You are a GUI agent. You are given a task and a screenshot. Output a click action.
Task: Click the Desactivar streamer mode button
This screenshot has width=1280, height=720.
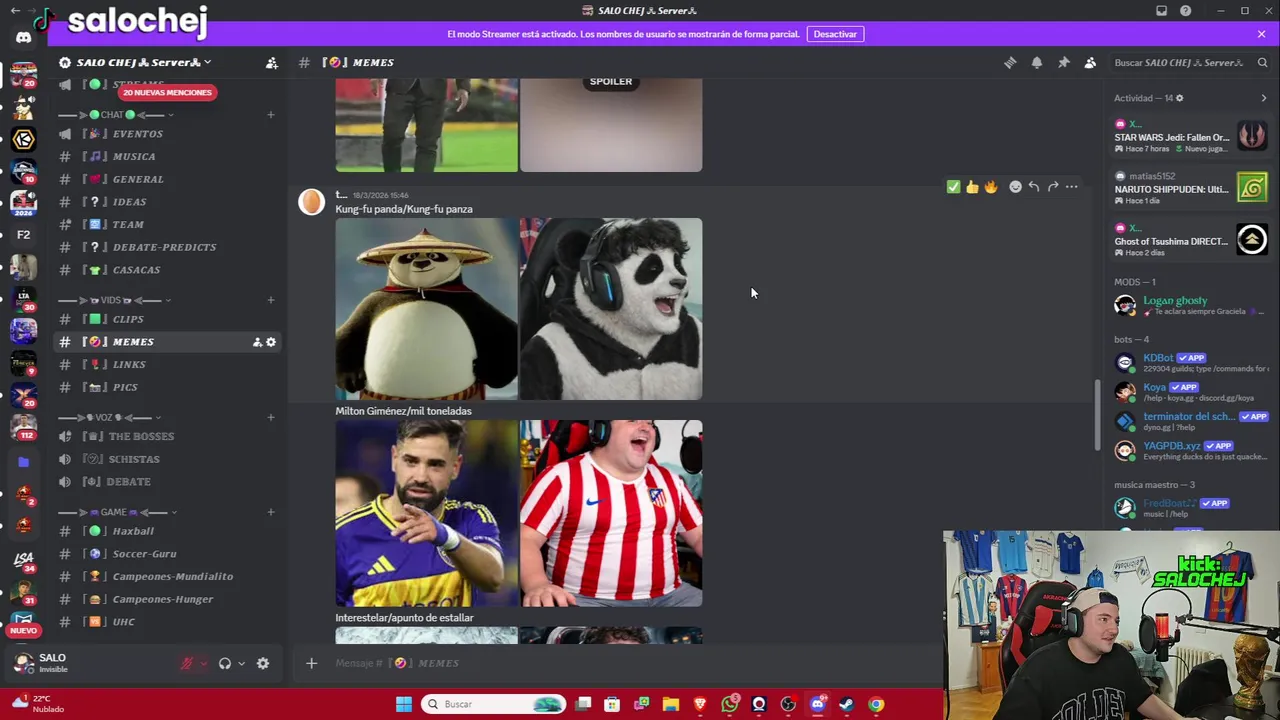point(835,34)
